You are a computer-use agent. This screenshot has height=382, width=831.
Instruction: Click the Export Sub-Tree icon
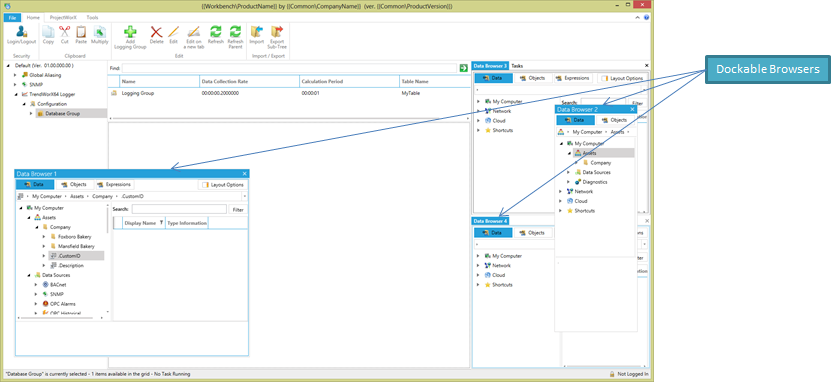(277, 32)
